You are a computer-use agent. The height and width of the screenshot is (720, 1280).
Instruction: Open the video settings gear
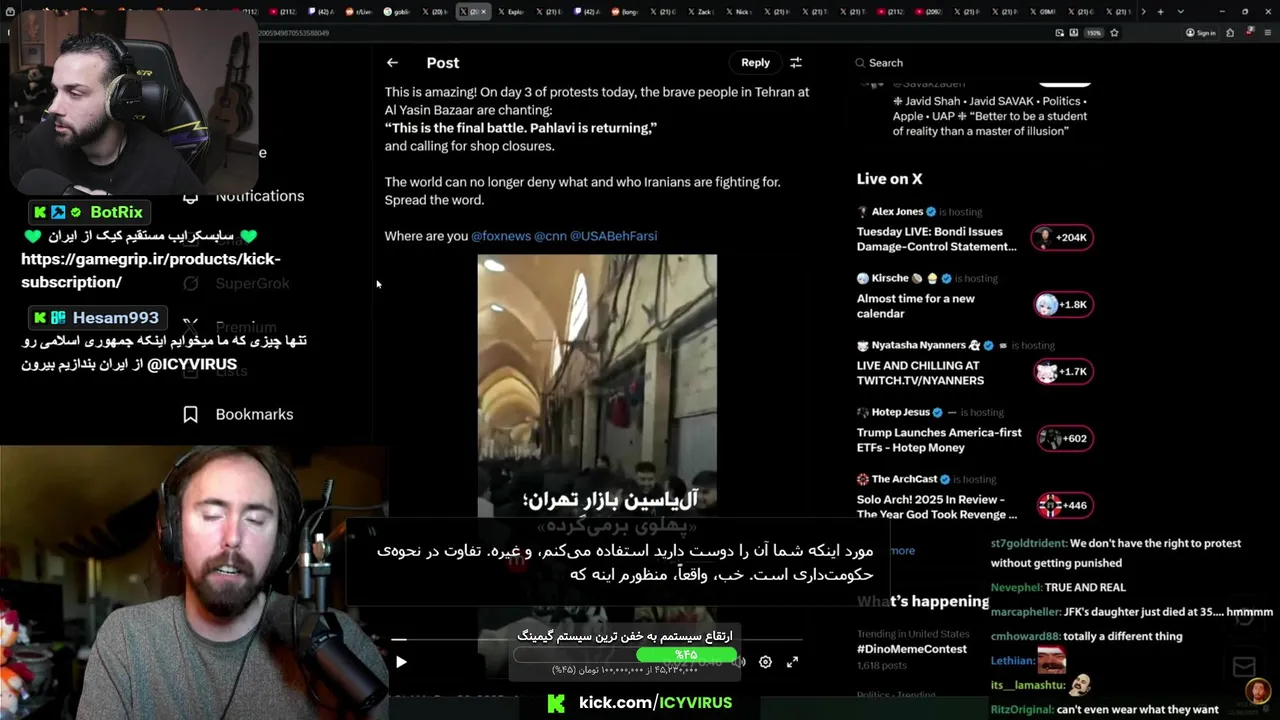[x=765, y=661]
